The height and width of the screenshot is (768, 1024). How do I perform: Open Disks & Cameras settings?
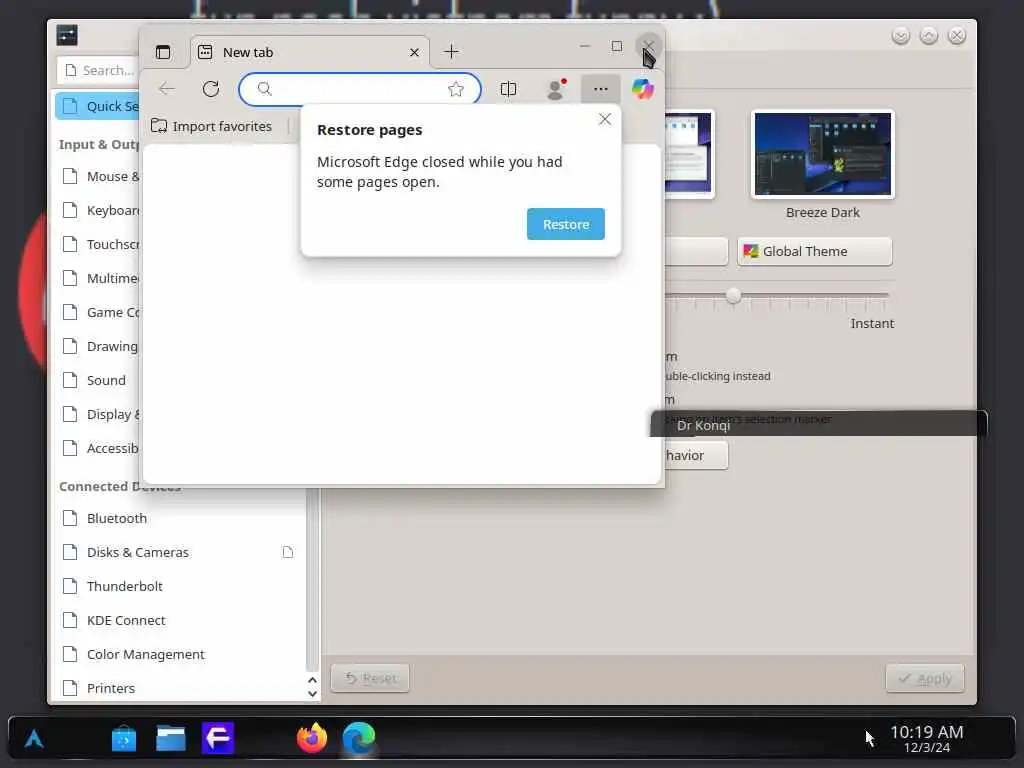tap(180, 552)
